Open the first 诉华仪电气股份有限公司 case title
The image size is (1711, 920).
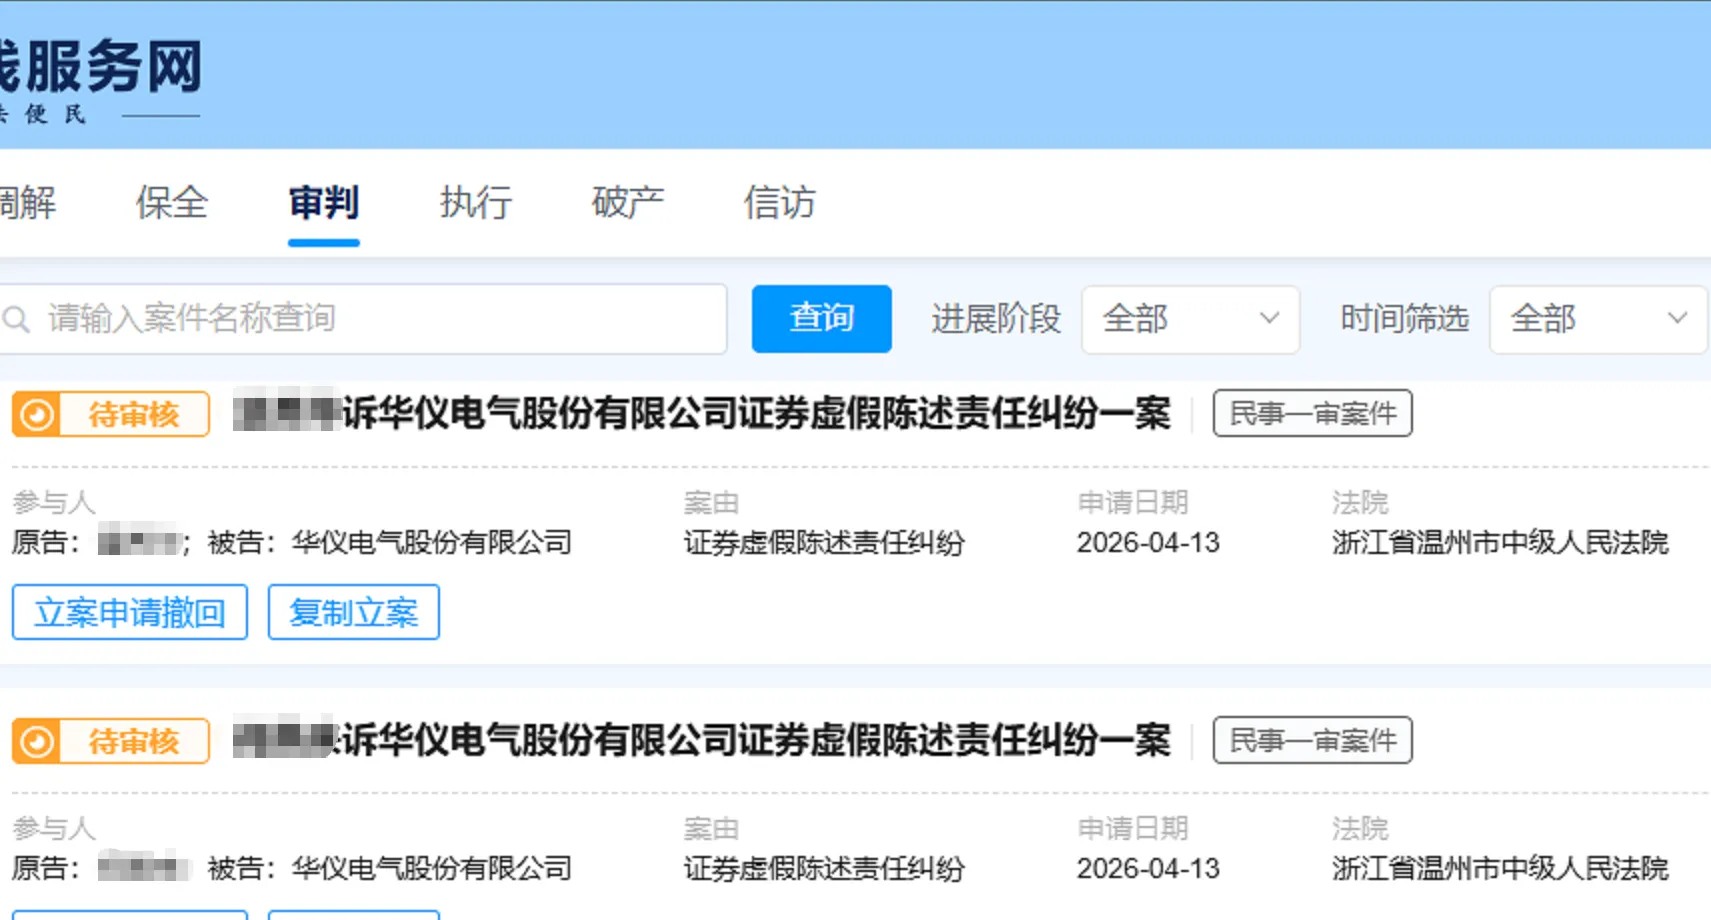tap(702, 413)
